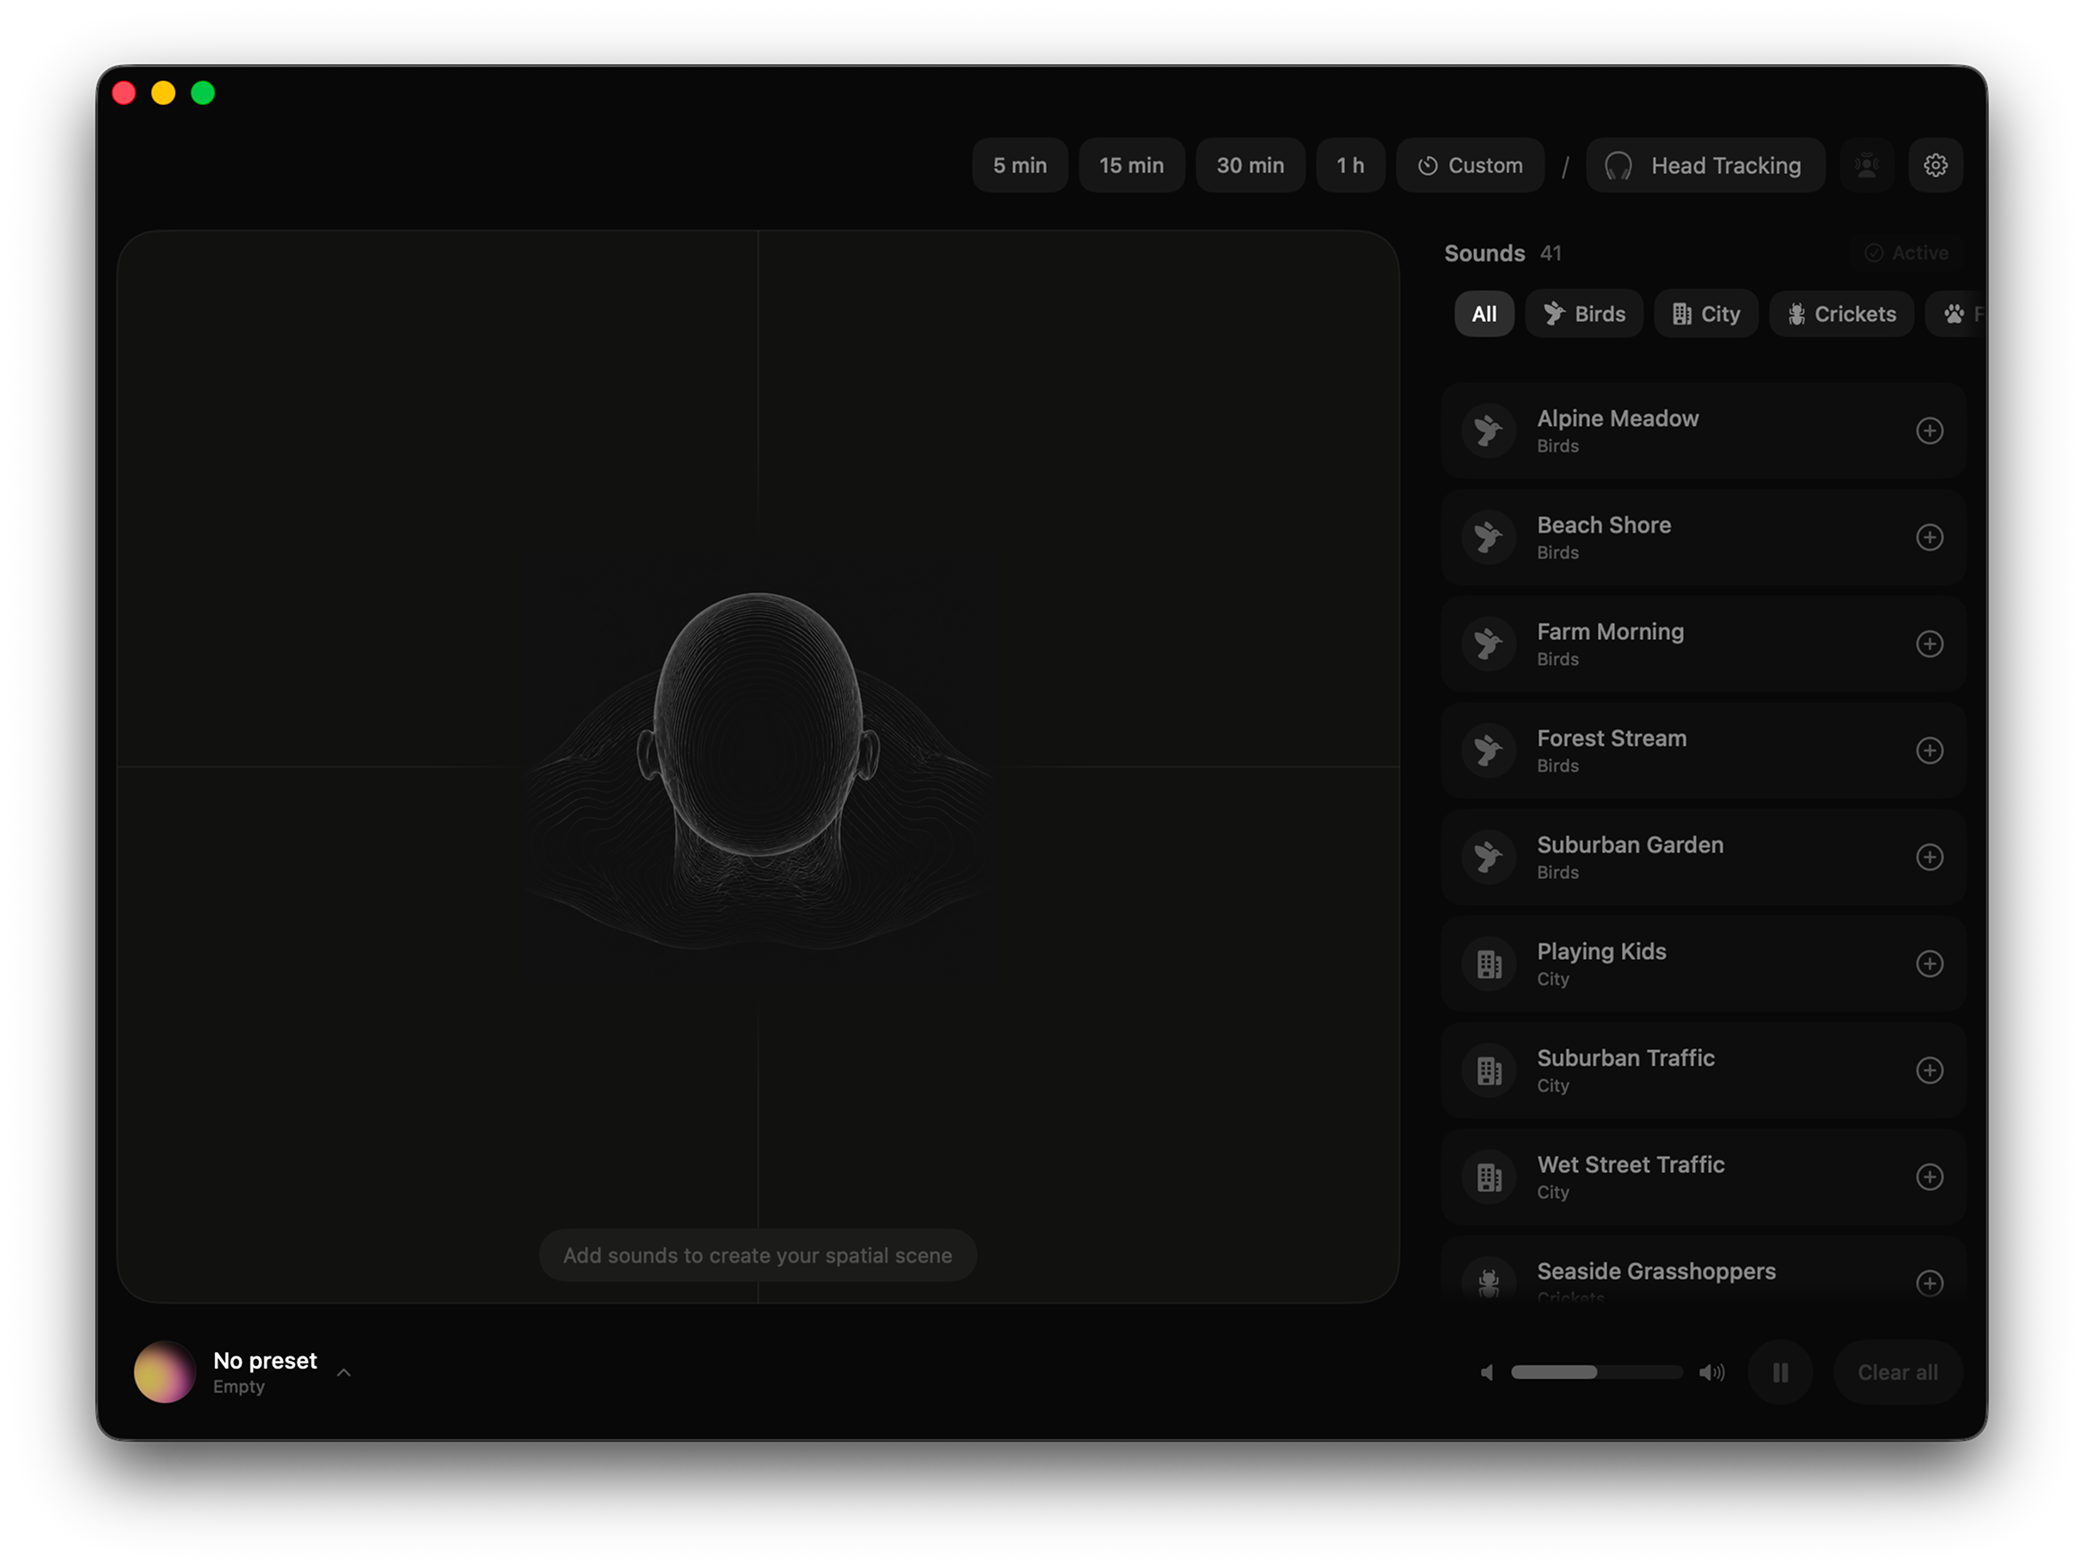Viewport: 2084px width, 1568px height.
Task: Add Forest Stream sound with plus icon
Action: pos(1929,751)
